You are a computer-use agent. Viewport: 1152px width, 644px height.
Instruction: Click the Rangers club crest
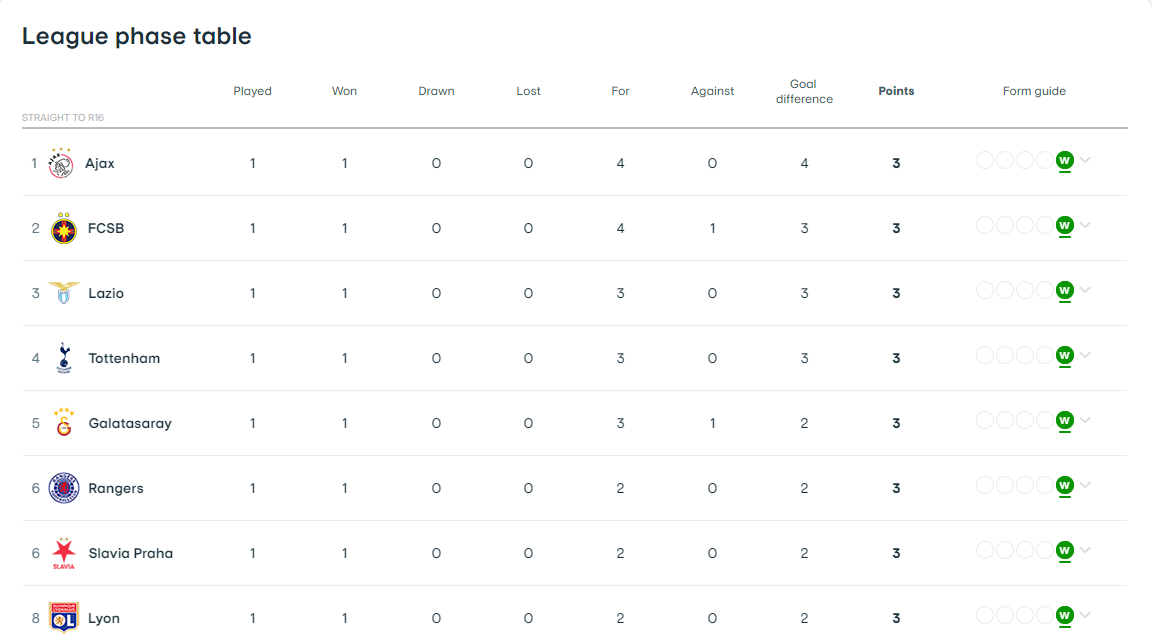pos(64,488)
